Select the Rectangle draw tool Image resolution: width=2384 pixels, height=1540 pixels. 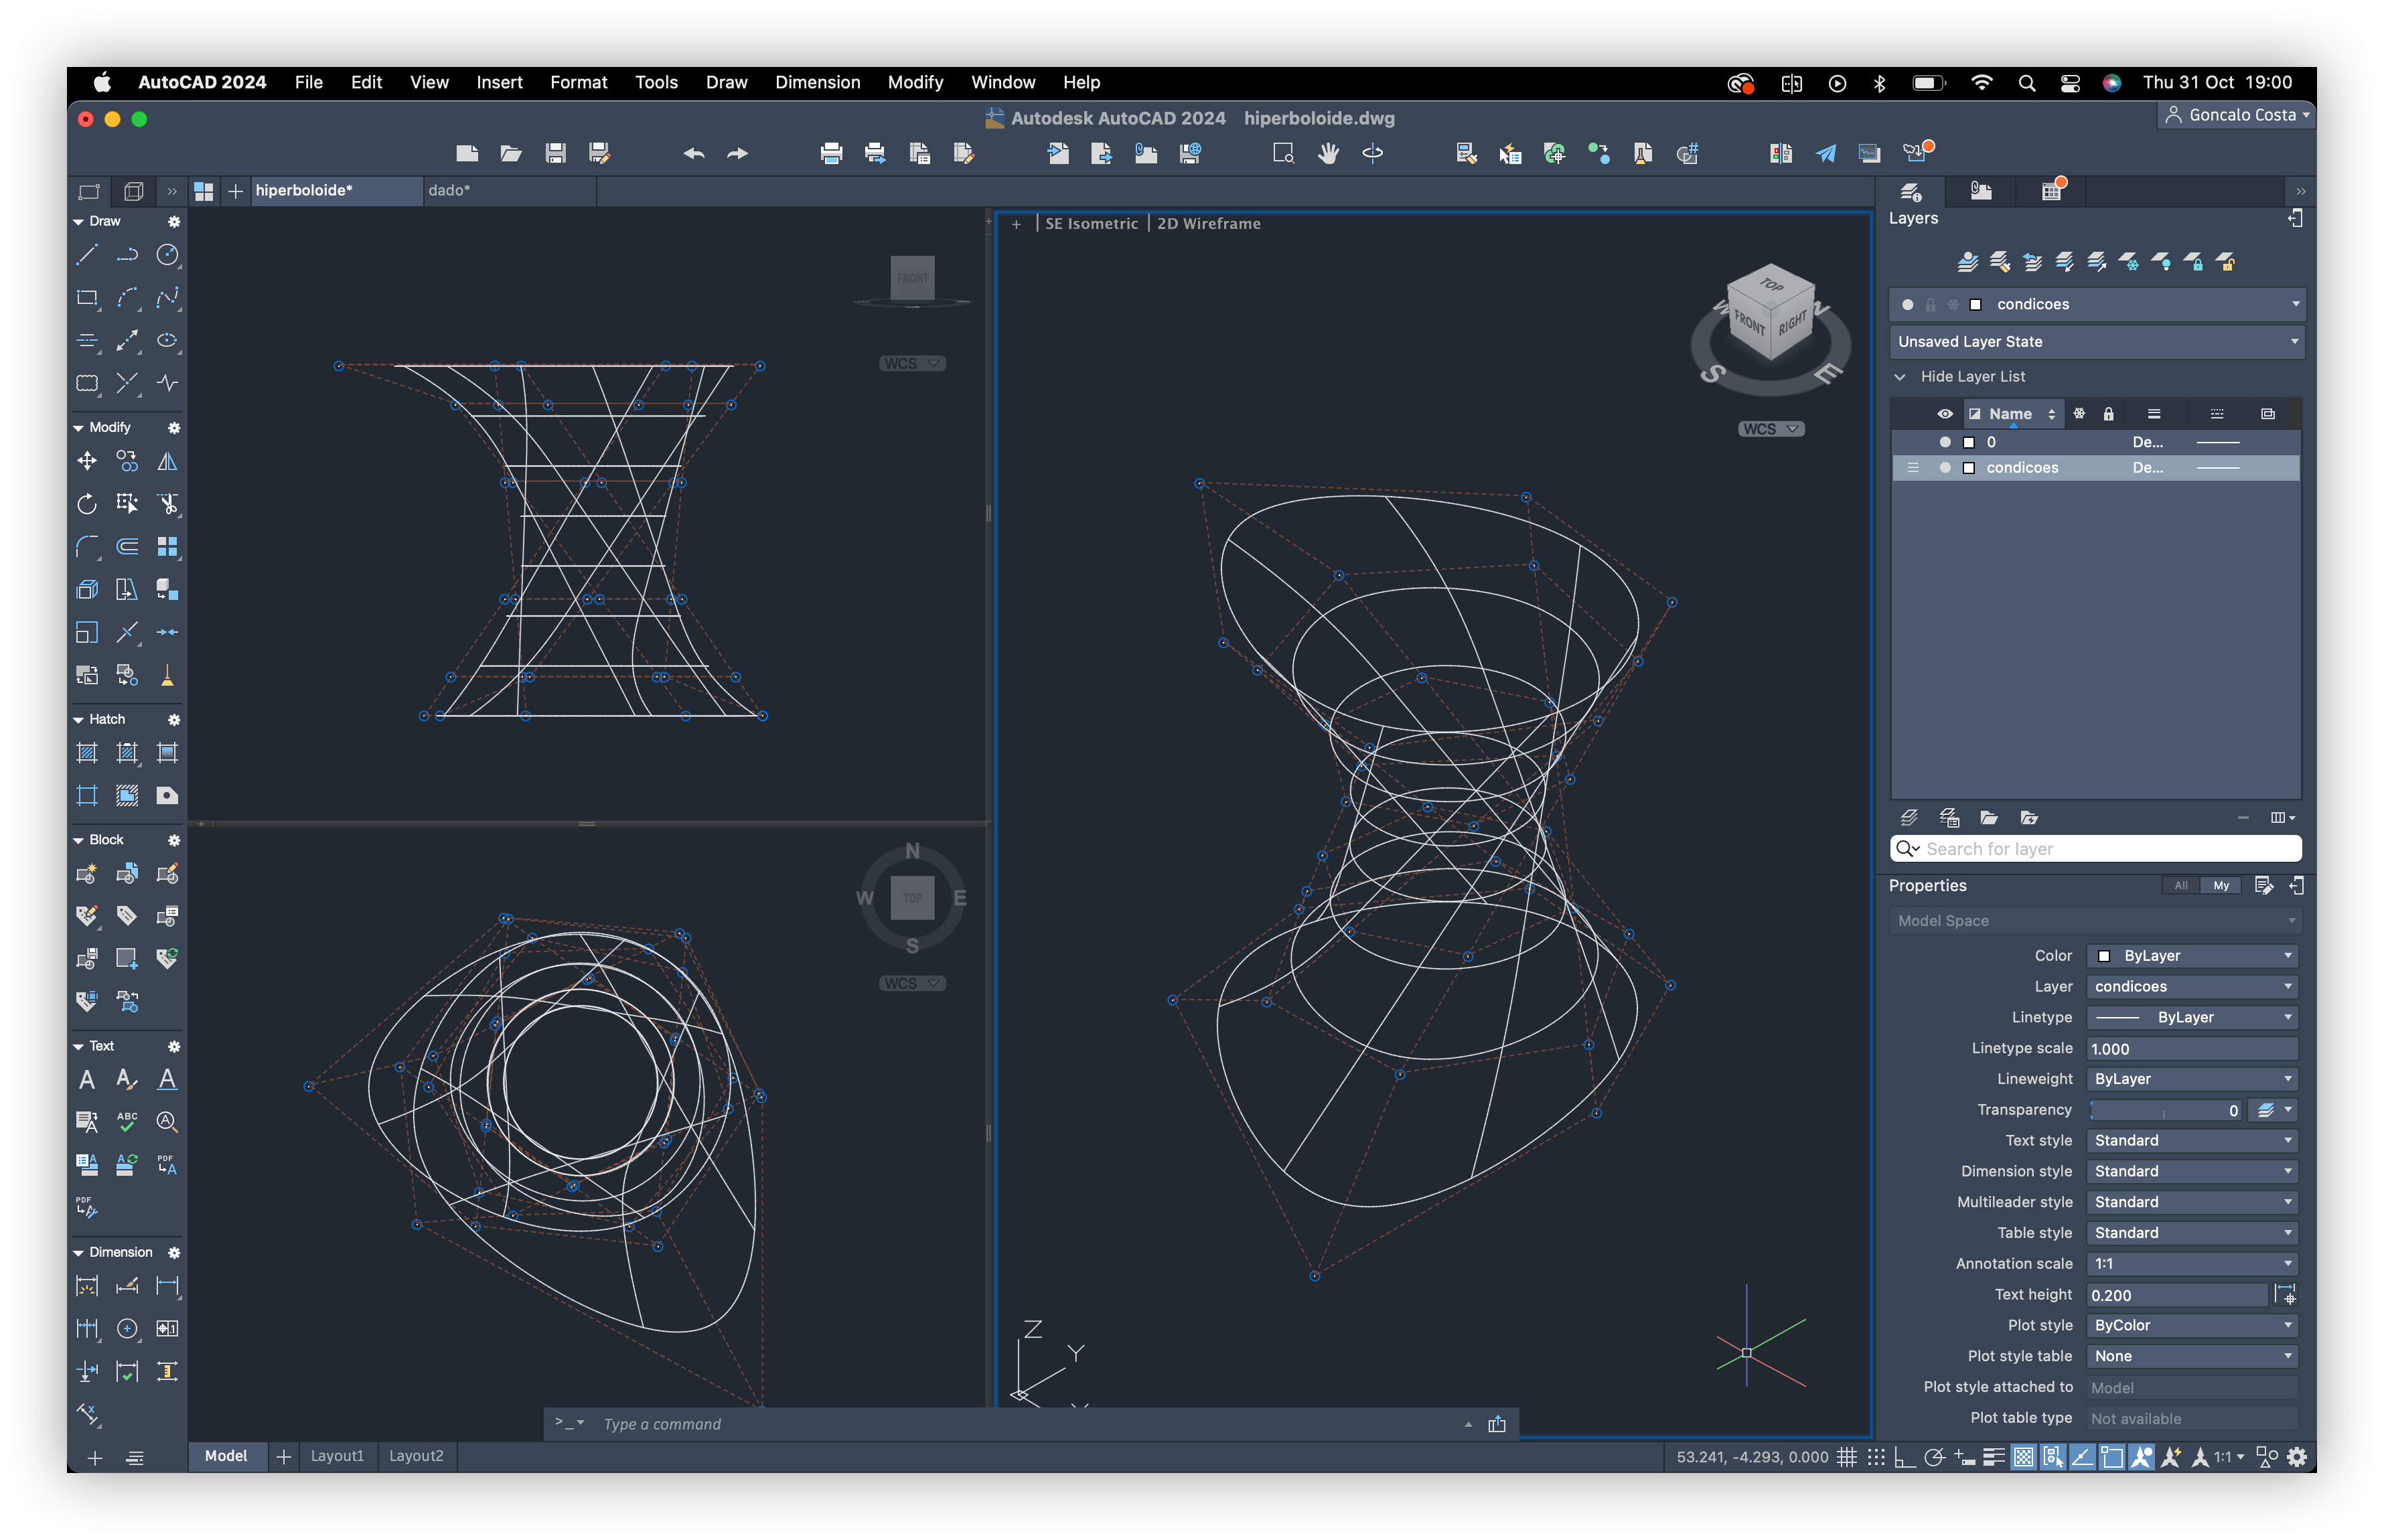(87, 298)
